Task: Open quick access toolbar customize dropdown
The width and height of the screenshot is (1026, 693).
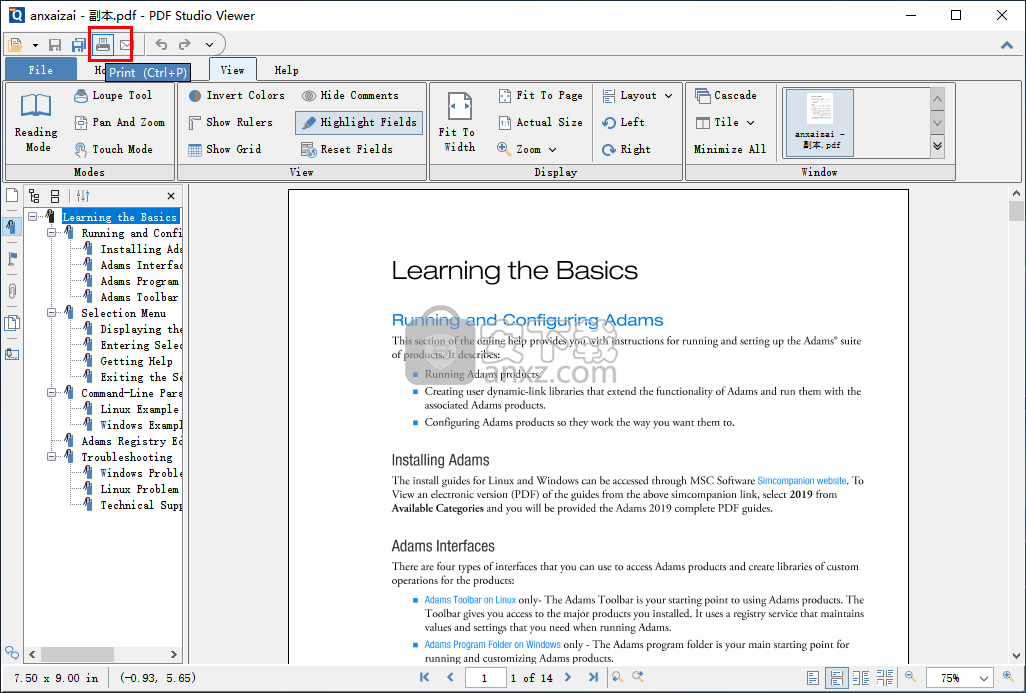Action: [x=209, y=44]
